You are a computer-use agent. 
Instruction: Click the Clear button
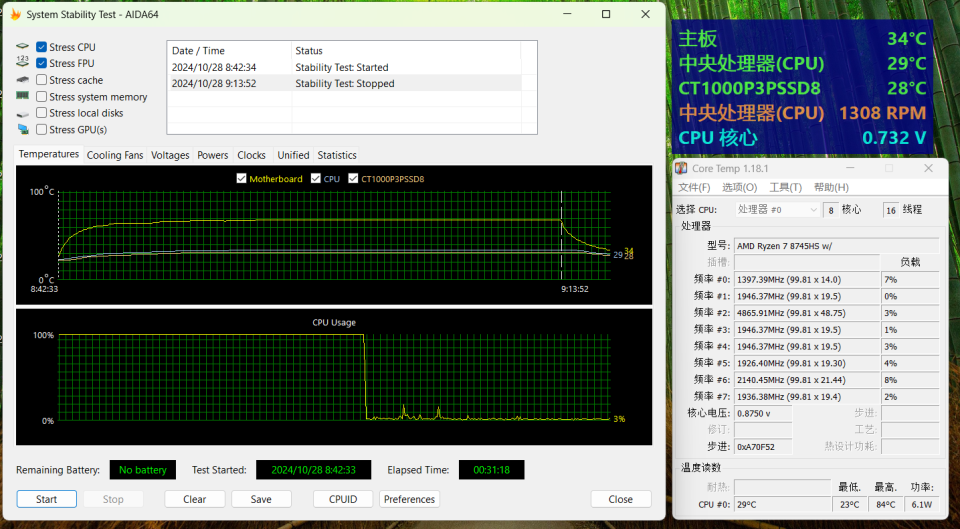(x=195, y=499)
